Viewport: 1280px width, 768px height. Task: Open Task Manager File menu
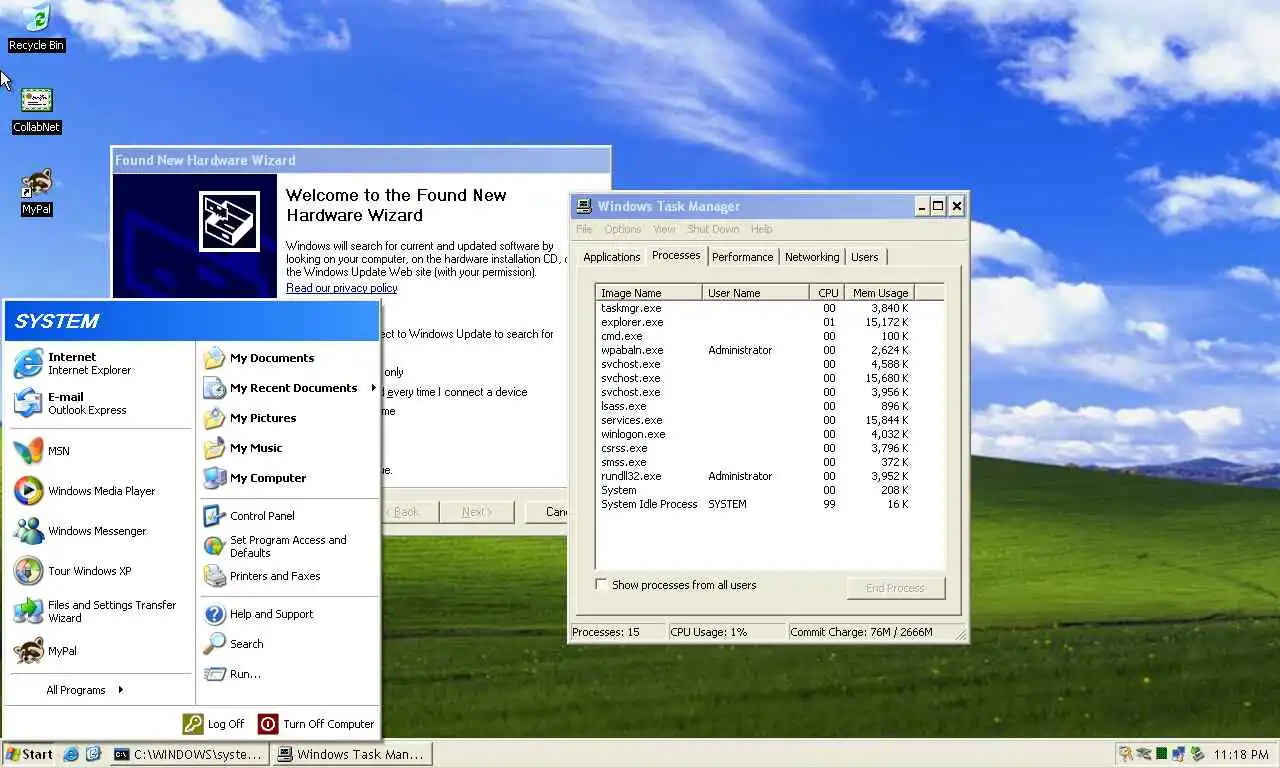tap(584, 229)
